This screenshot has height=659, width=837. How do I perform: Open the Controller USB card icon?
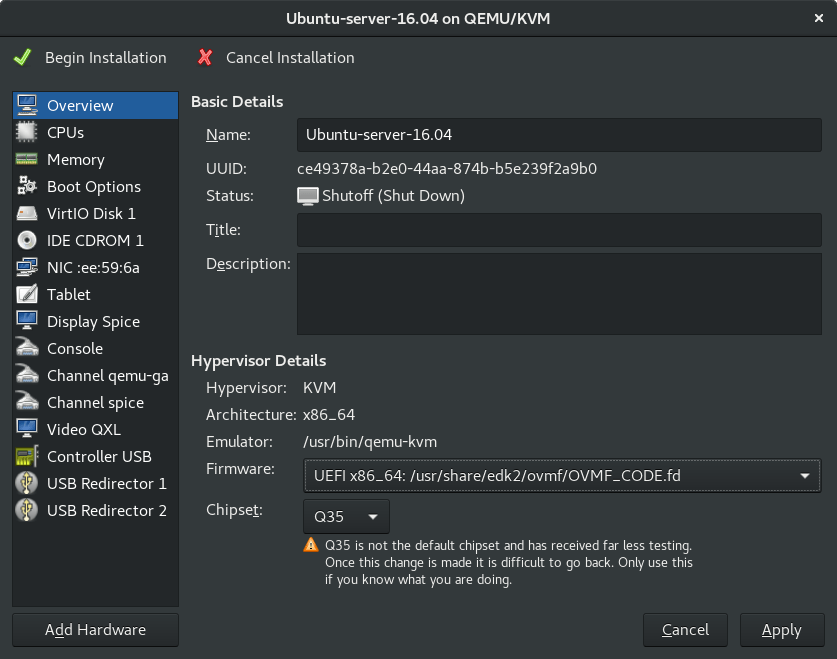click(28, 456)
